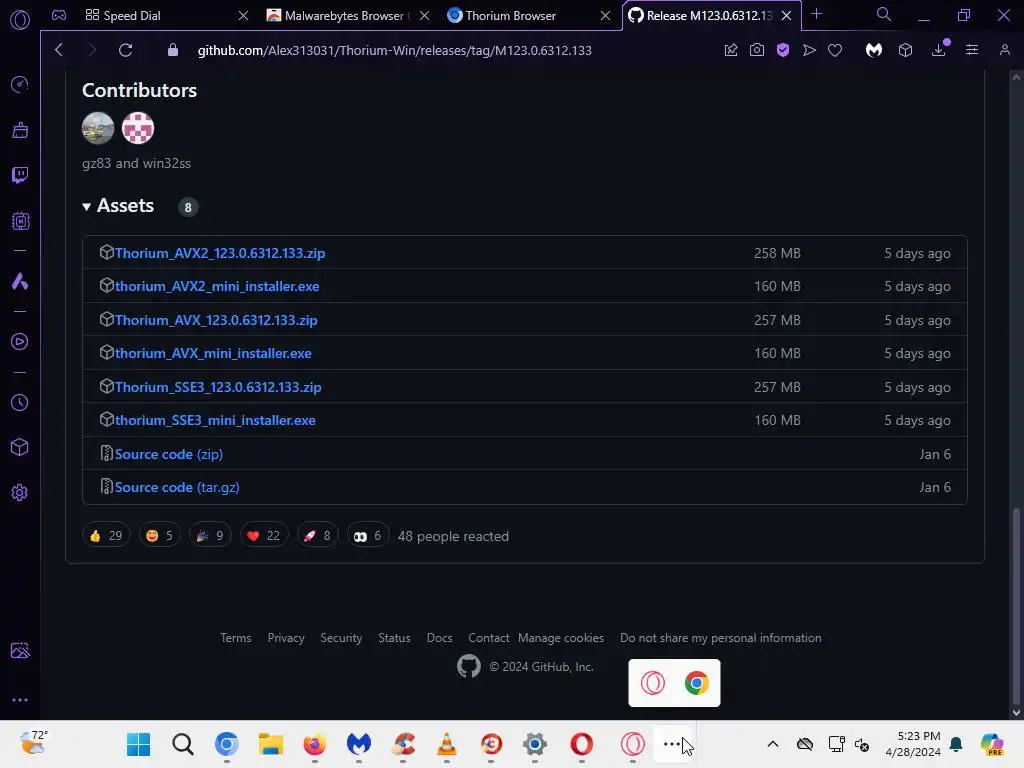This screenshot has width=1024, height=768.
Task: Open the Malwarebytes extension icon
Action: tap(874, 50)
